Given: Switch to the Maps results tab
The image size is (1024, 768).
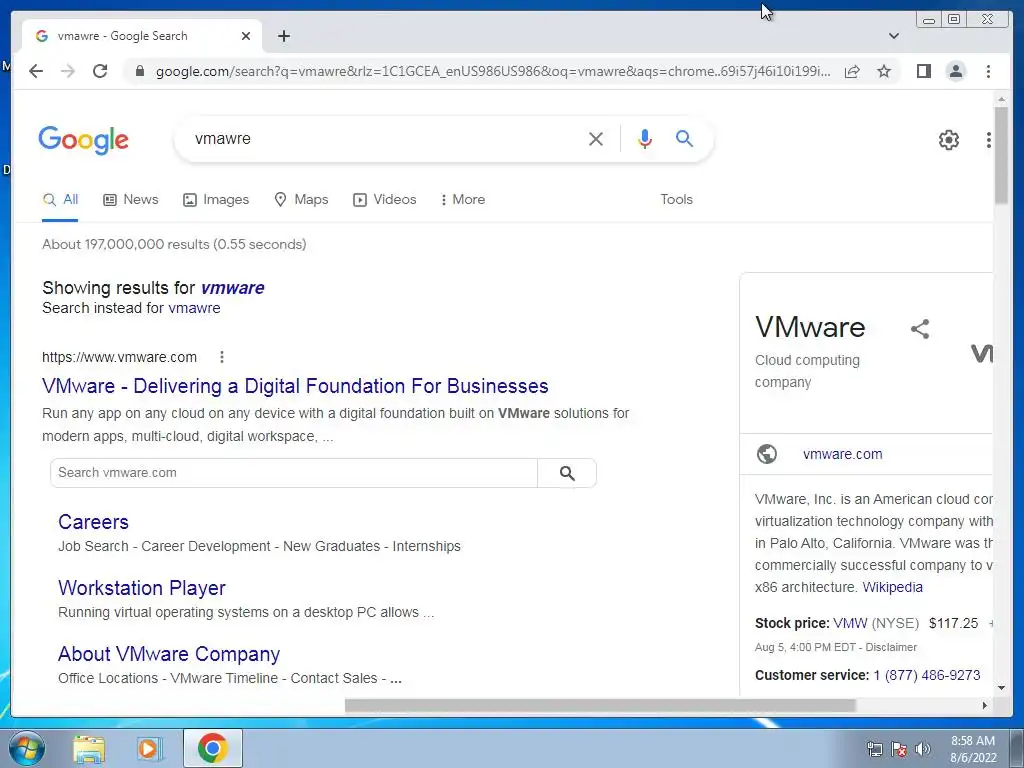Looking at the screenshot, I should [301, 200].
